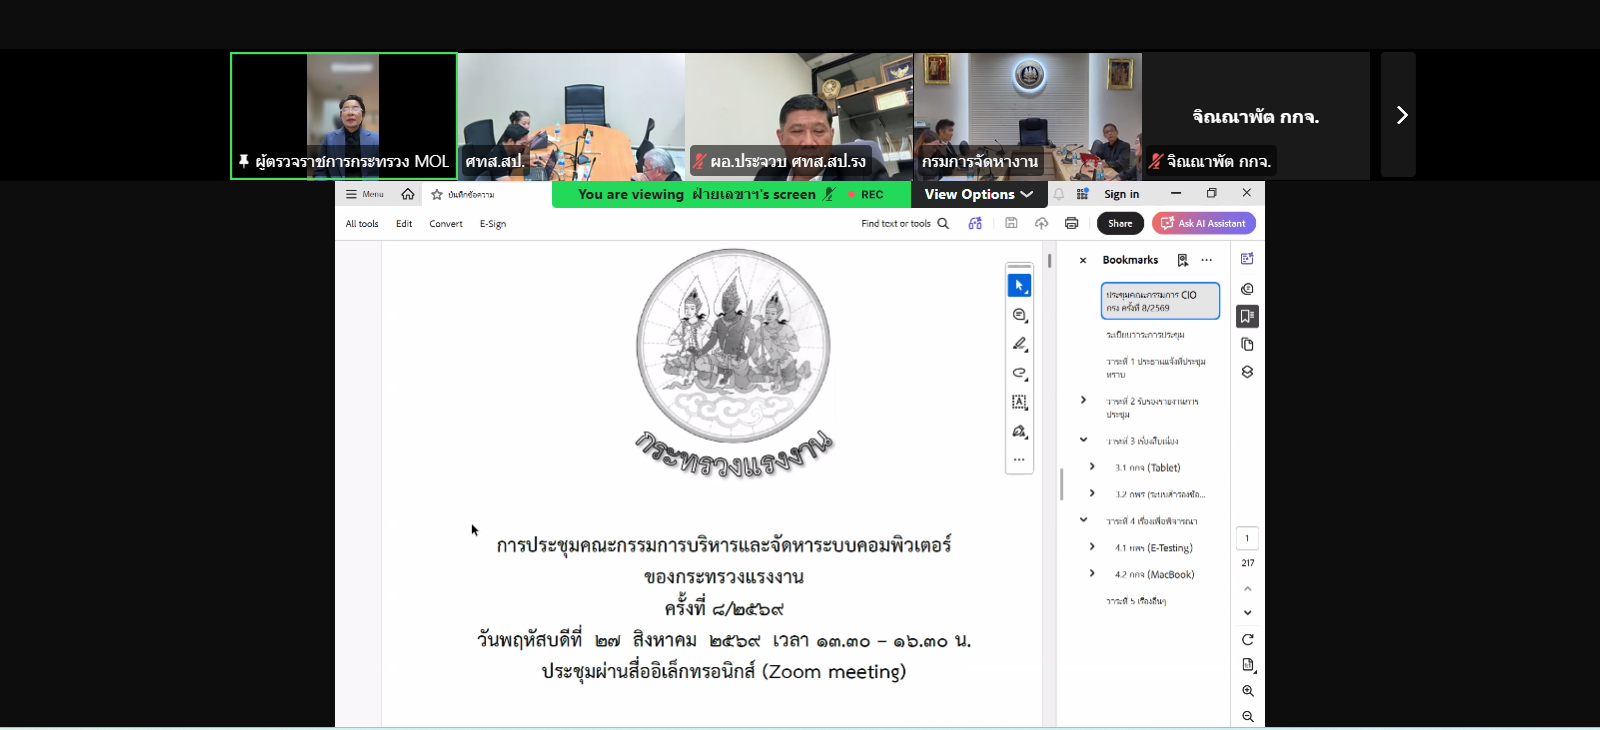Collapse the วาระที่ 3 bookmark
The image size is (1600, 730).
(x=1083, y=440)
